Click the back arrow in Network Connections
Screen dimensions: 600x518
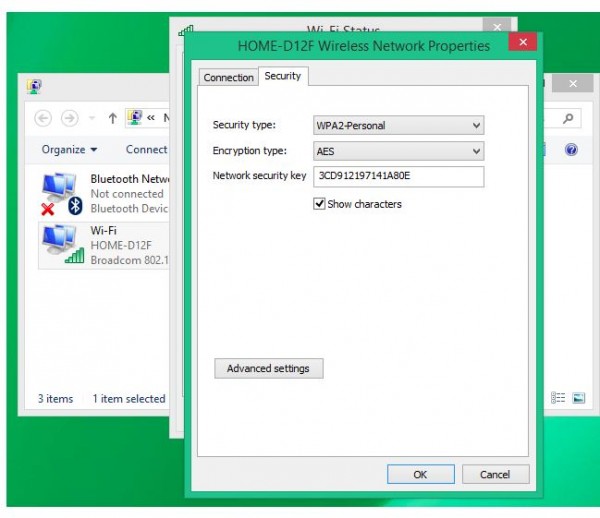point(43,118)
